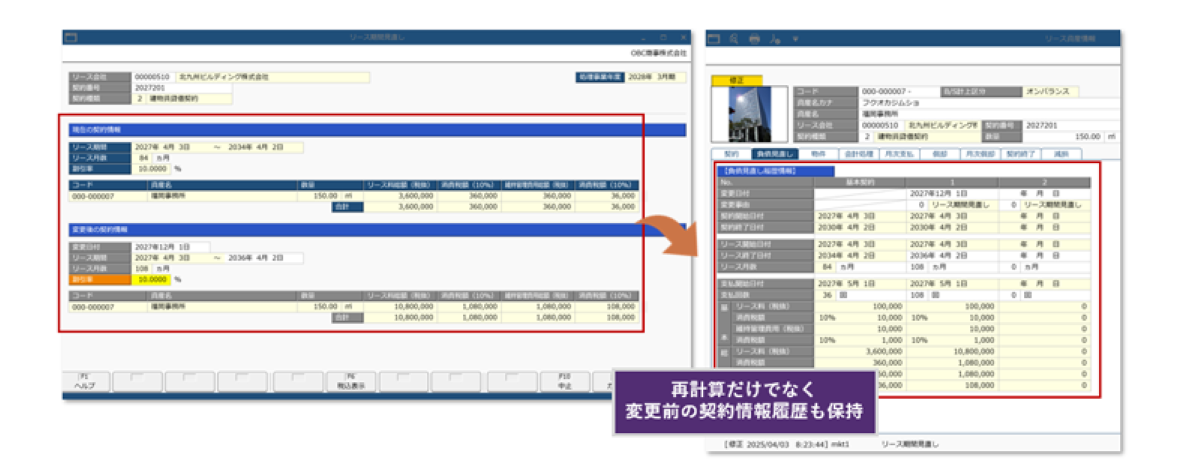Select the 減損 tab
This screenshot has width=1200, height=465.
click(x=1061, y=154)
